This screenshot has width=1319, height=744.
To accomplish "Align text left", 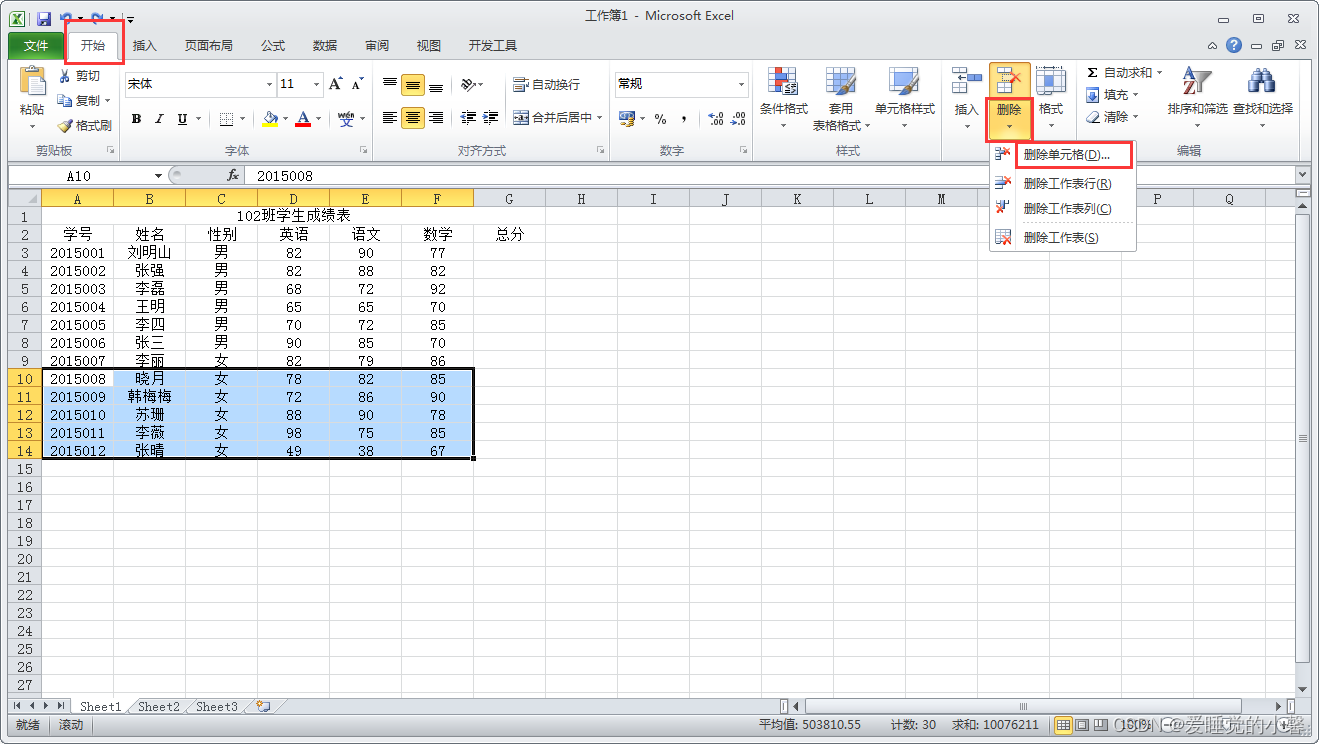I will [390, 118].
